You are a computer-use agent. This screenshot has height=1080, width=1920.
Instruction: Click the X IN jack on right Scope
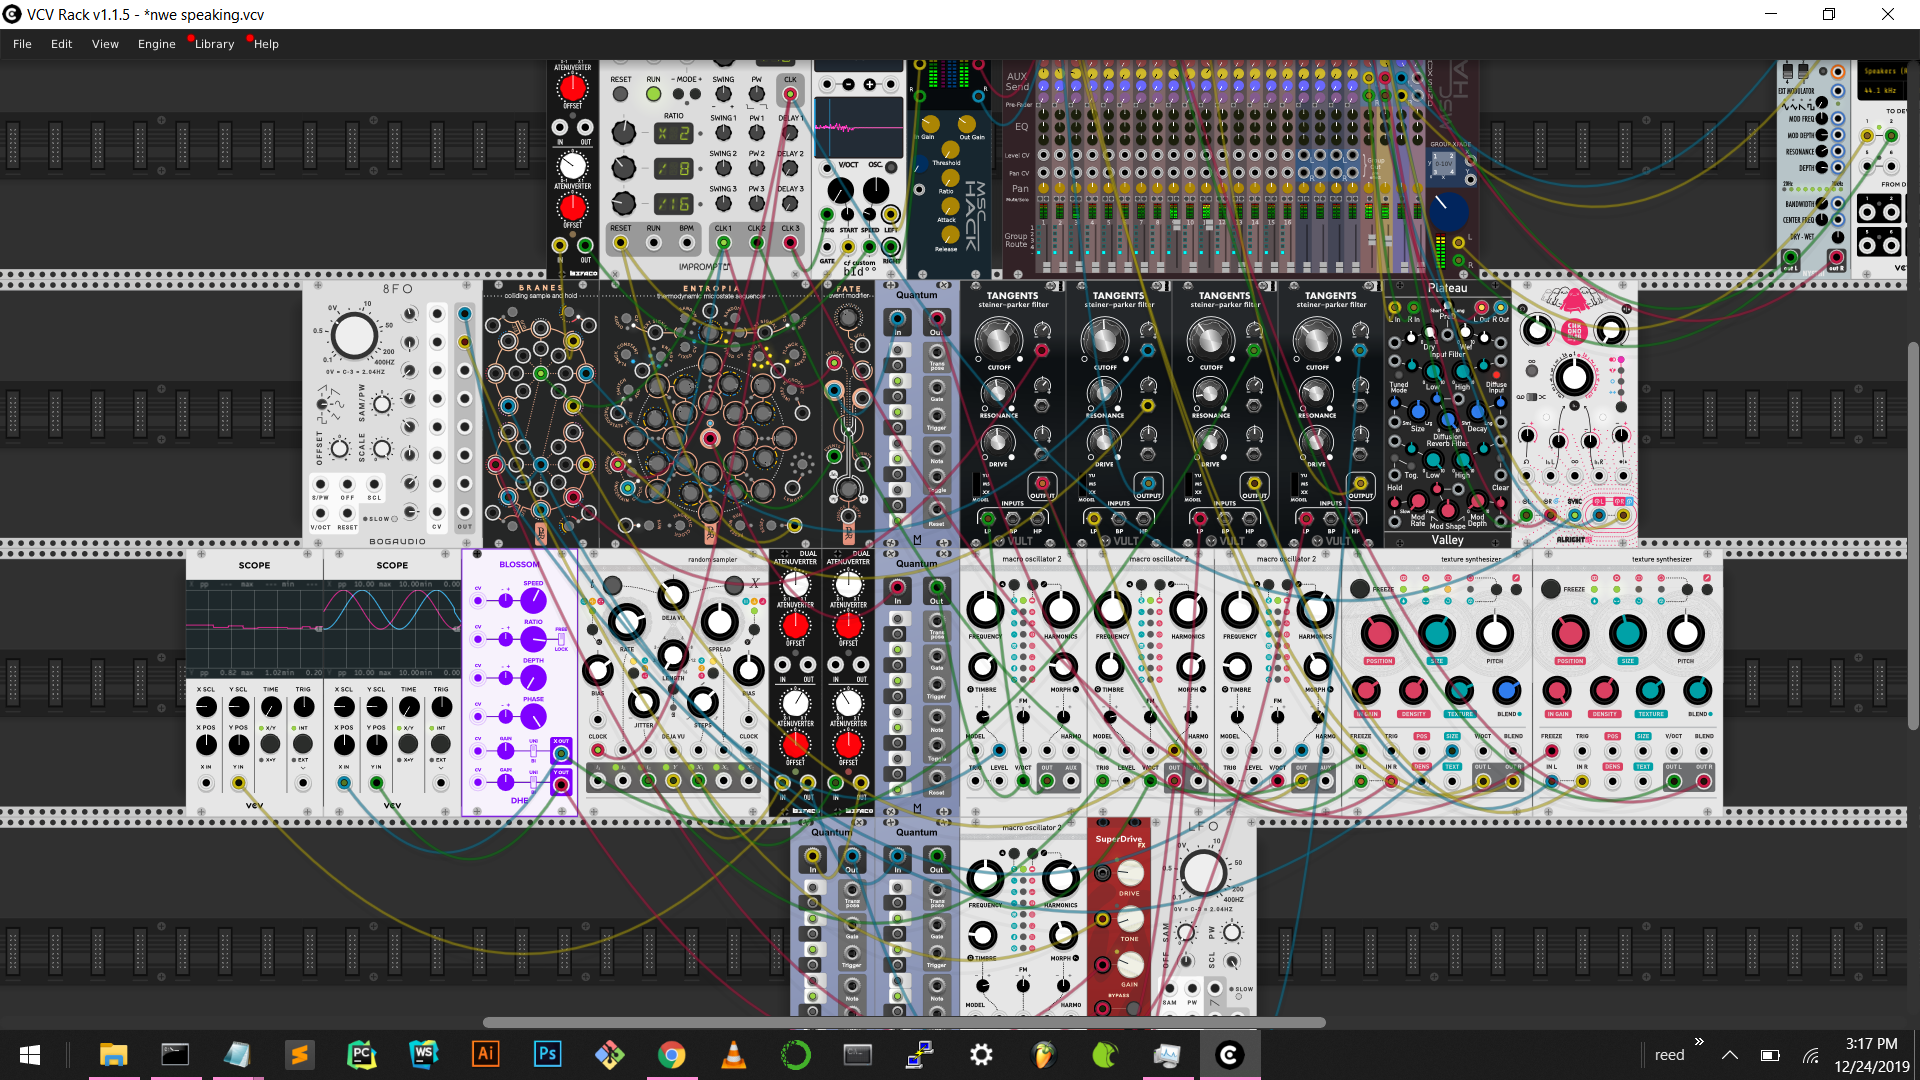344,782
